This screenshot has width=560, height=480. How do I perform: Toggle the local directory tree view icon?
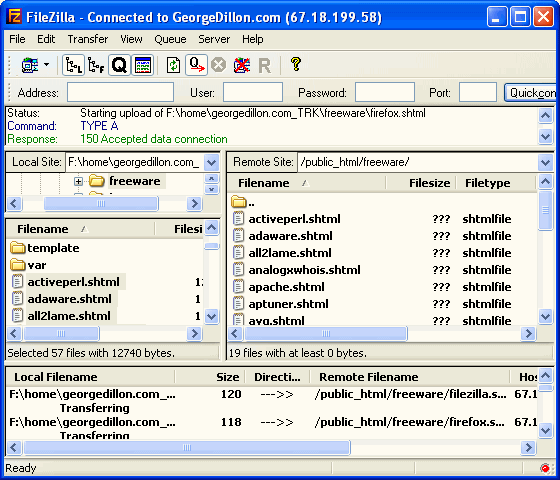click(x=74, y=65)
